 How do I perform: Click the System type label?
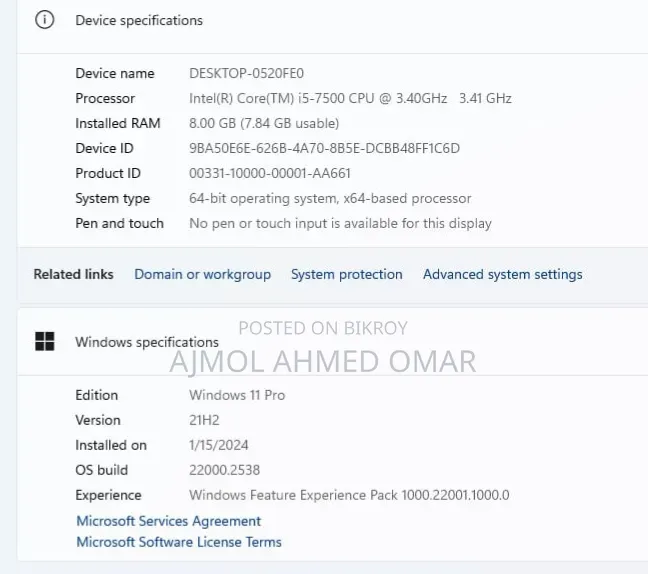click(112, 198)
